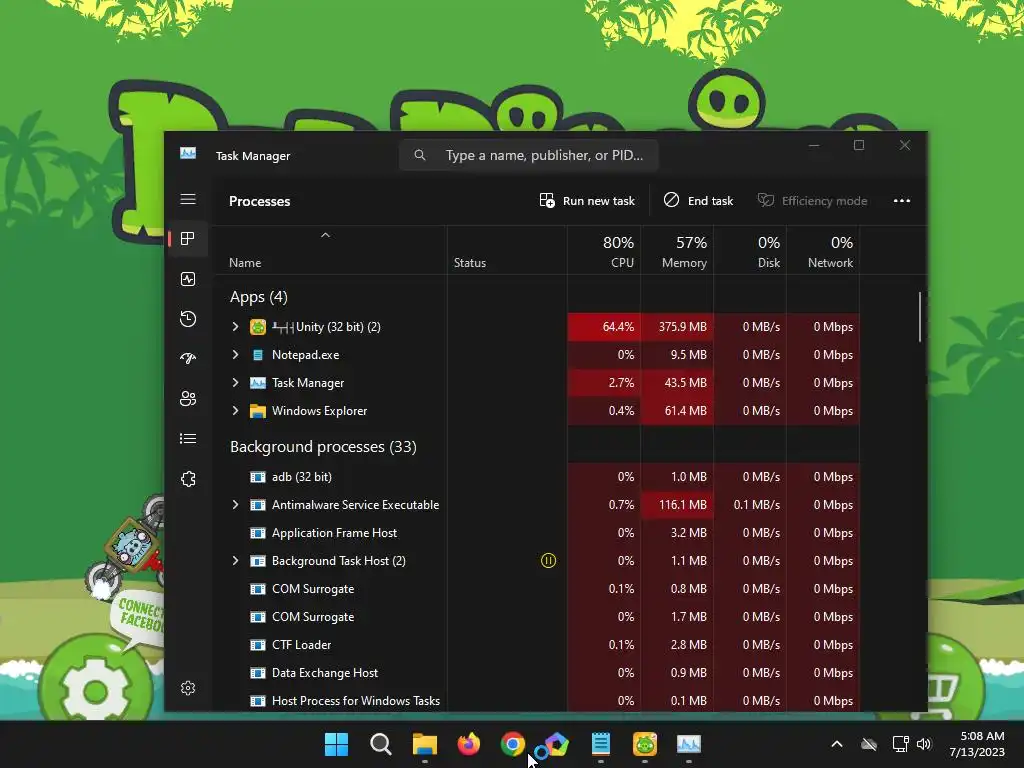Sort processes by CPU column
Image resolution: width=1024 pixels, height=768 pixels.
click(x=605, y=251)
